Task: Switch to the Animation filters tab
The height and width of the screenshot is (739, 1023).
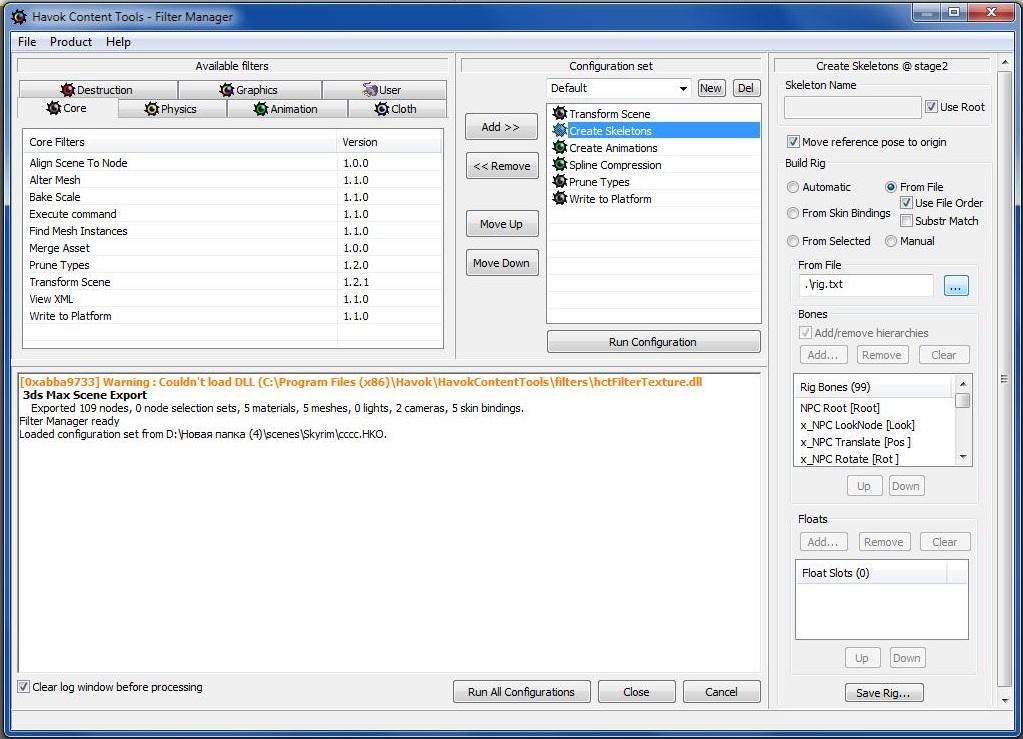Action: (287, 109)
